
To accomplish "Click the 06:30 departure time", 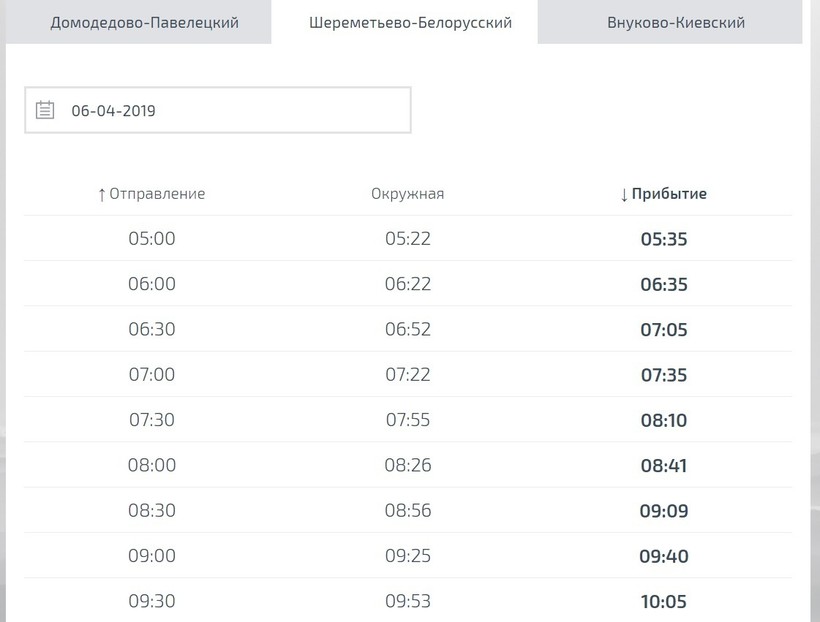I will pos(152,329).
